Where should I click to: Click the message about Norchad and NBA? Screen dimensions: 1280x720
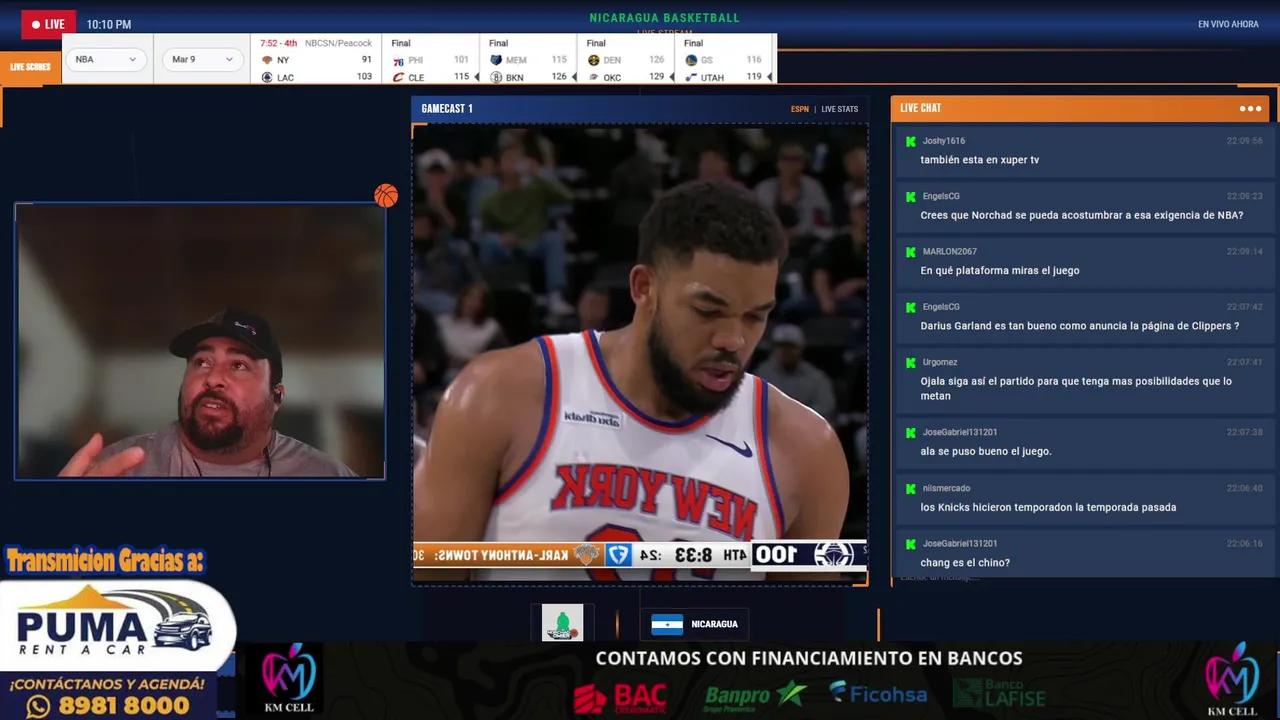(x=1081, y=215)
